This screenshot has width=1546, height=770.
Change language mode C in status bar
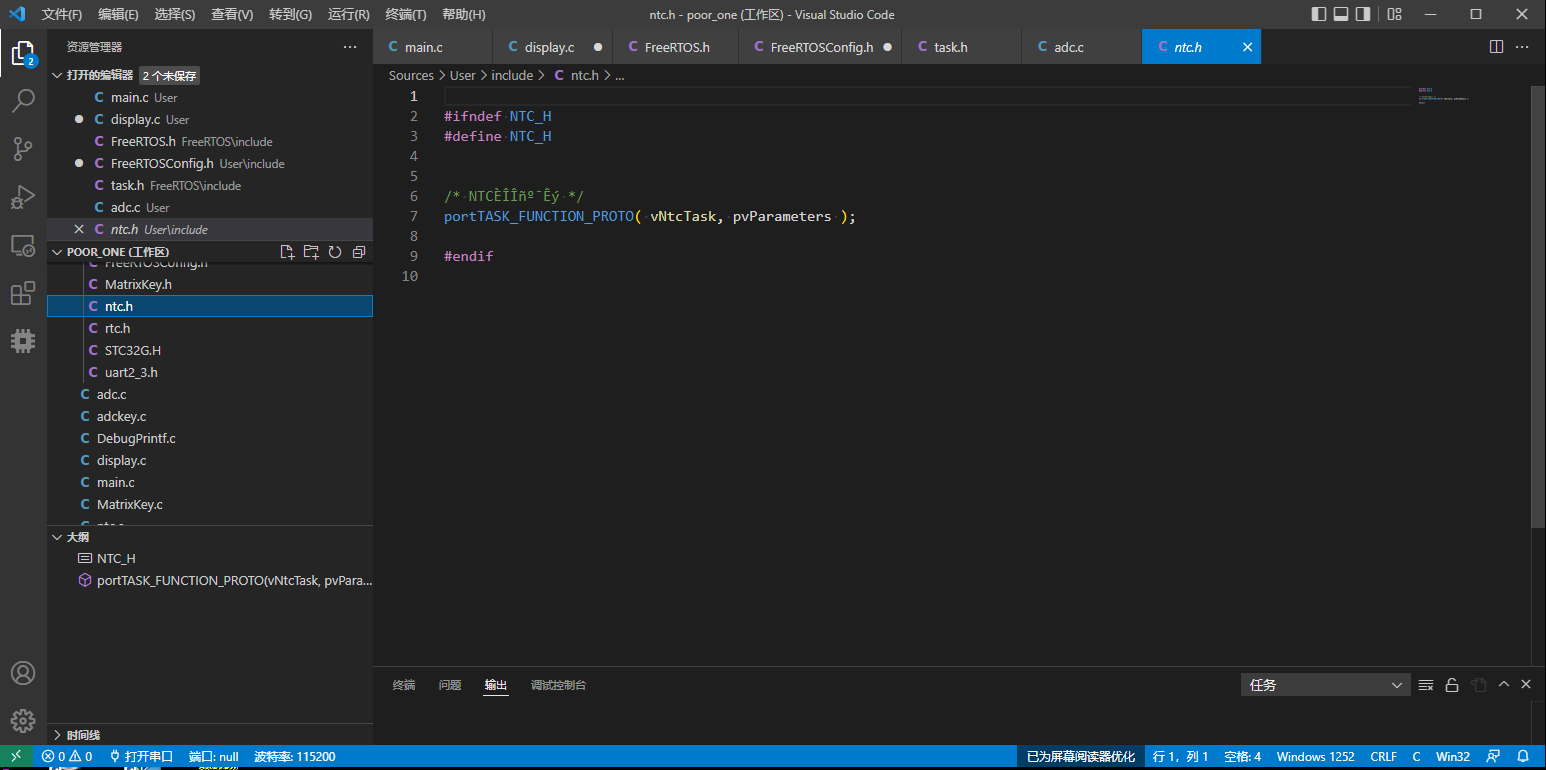click(x=1416, y=757)
